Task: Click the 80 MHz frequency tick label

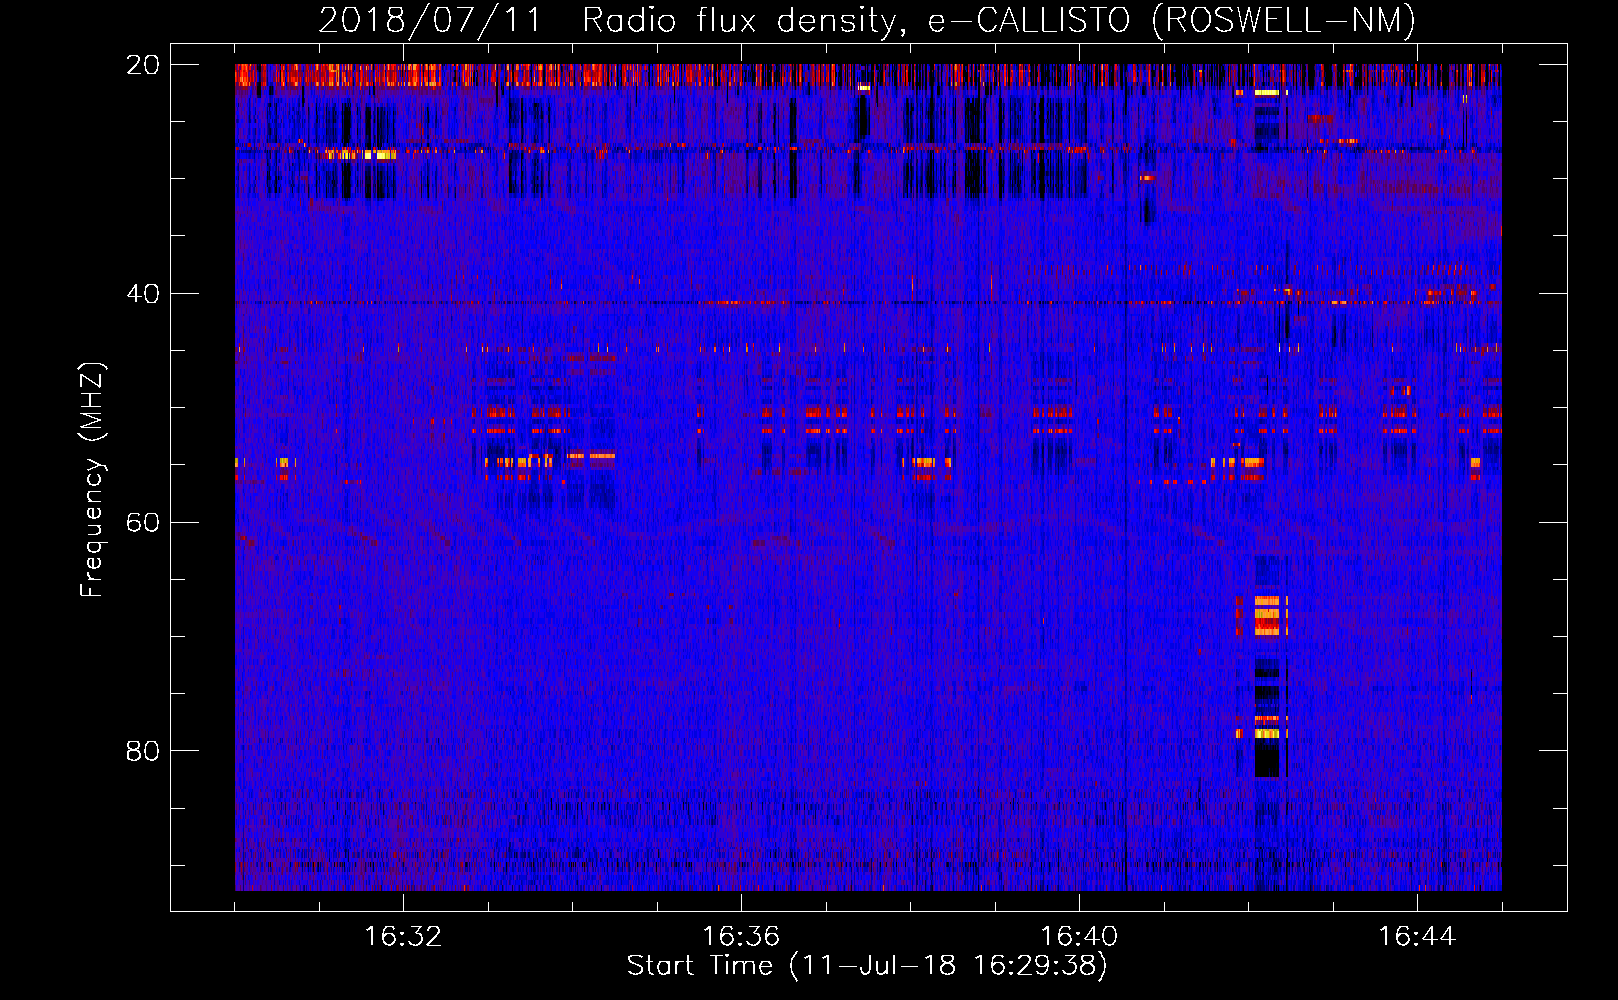Action: 142,751
